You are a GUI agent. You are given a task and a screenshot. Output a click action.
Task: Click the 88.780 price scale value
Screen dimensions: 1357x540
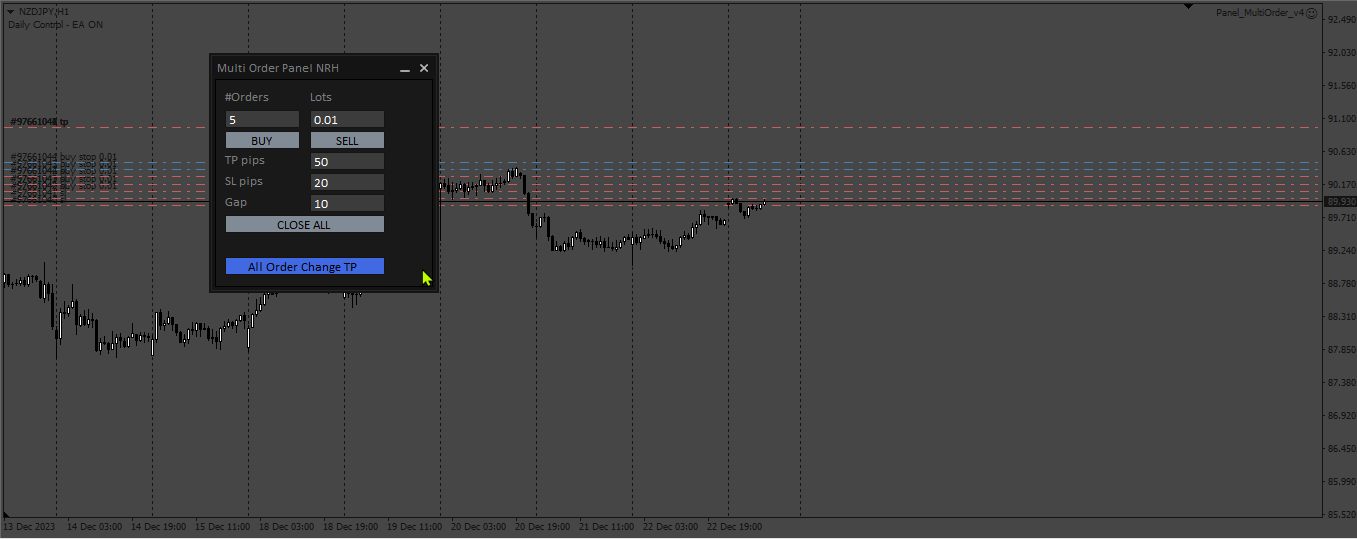1341,284
